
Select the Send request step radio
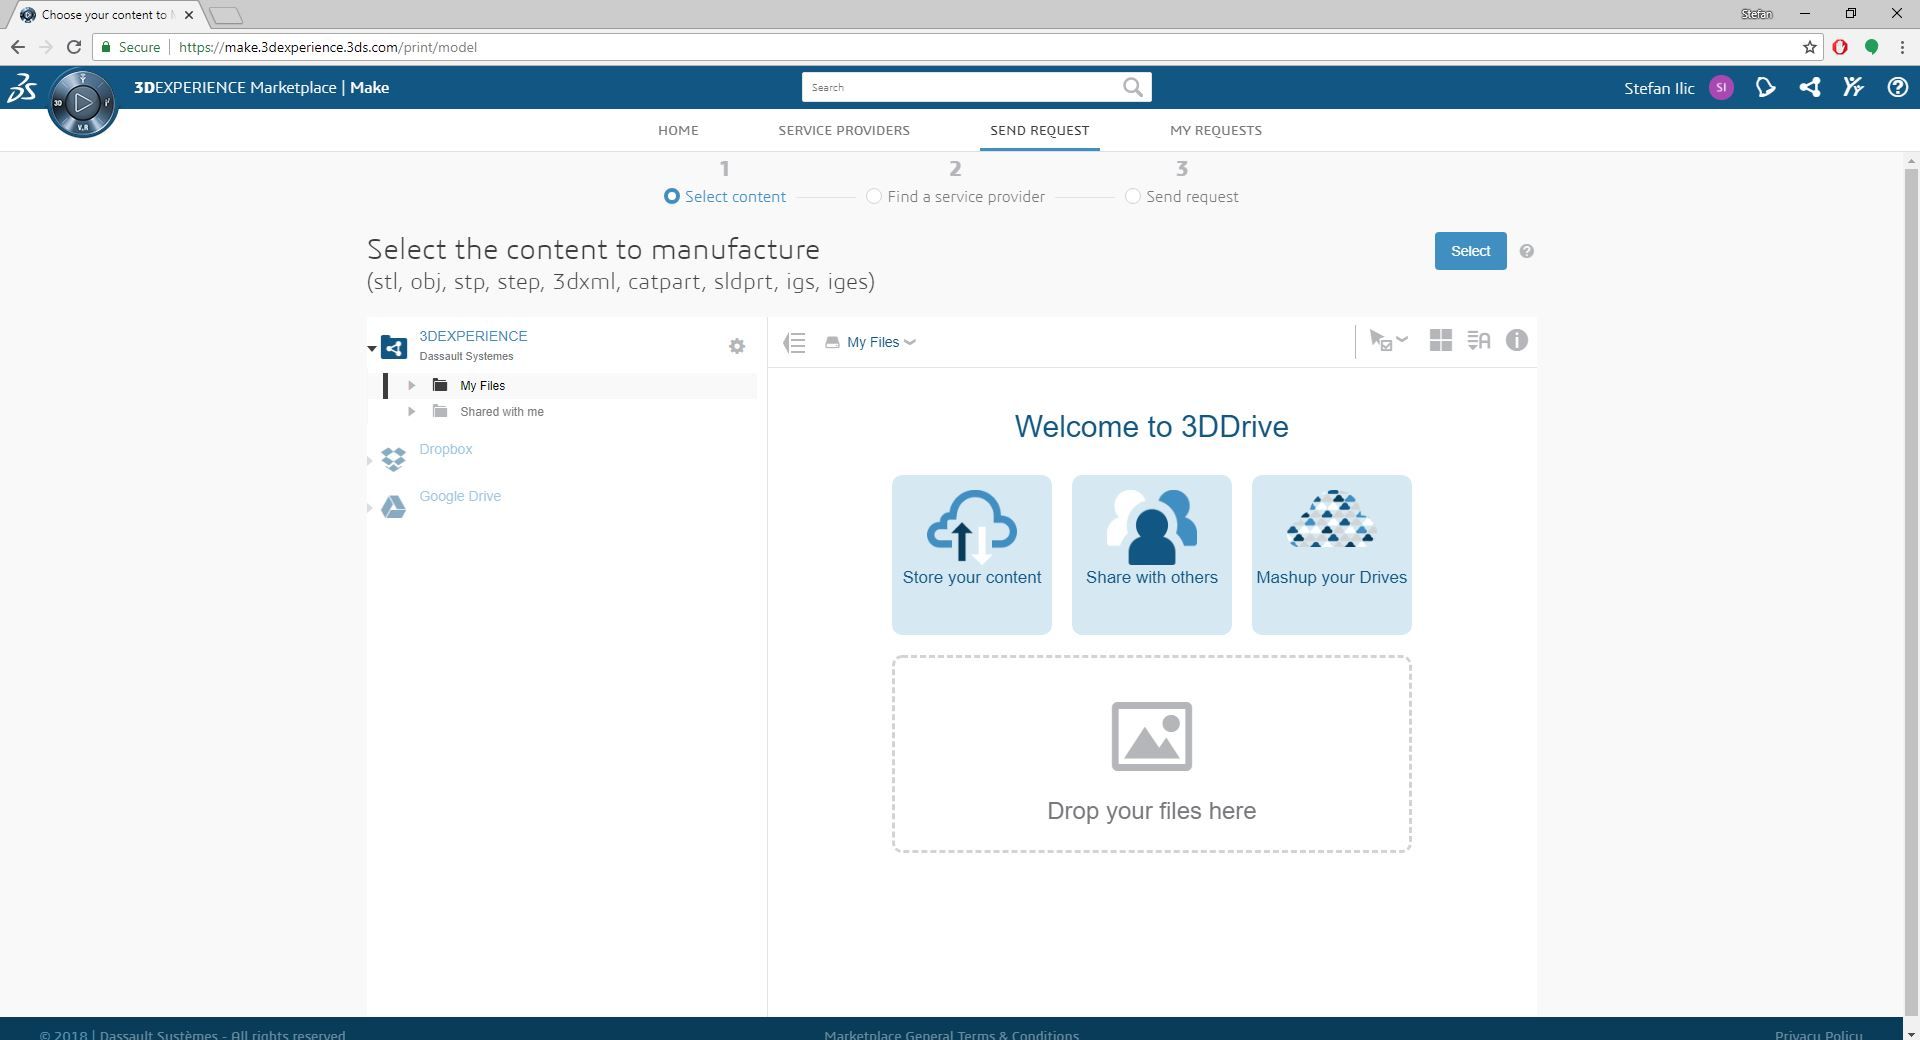1133,196
